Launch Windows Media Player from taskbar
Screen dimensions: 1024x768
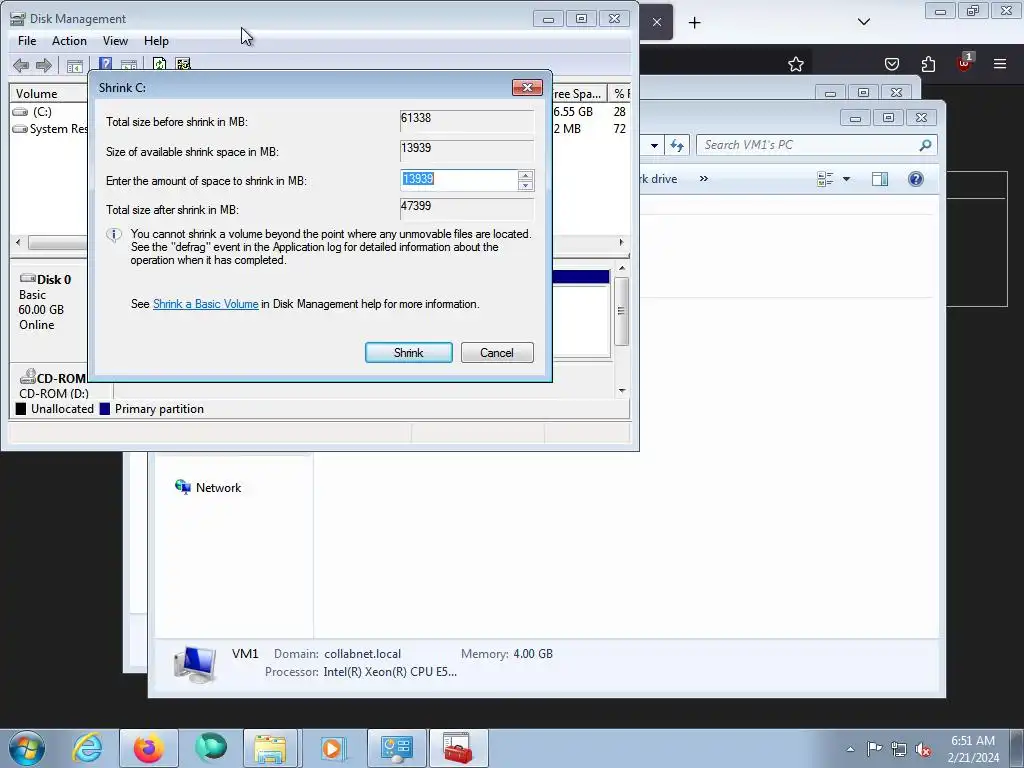(x=332, y=748)
